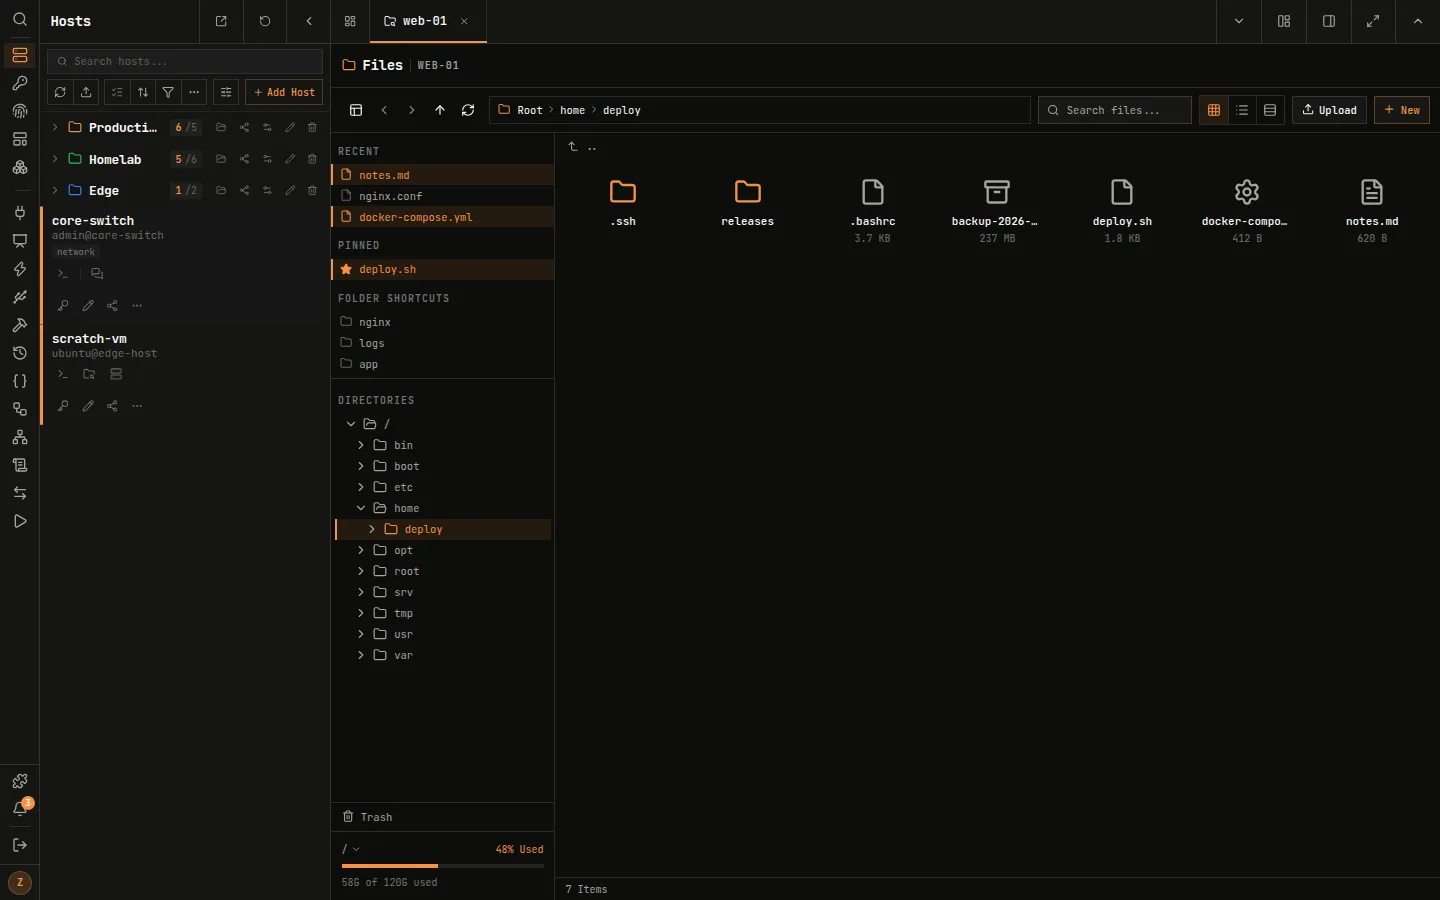Toggle the hosts filter funnel

click(168, 92)
